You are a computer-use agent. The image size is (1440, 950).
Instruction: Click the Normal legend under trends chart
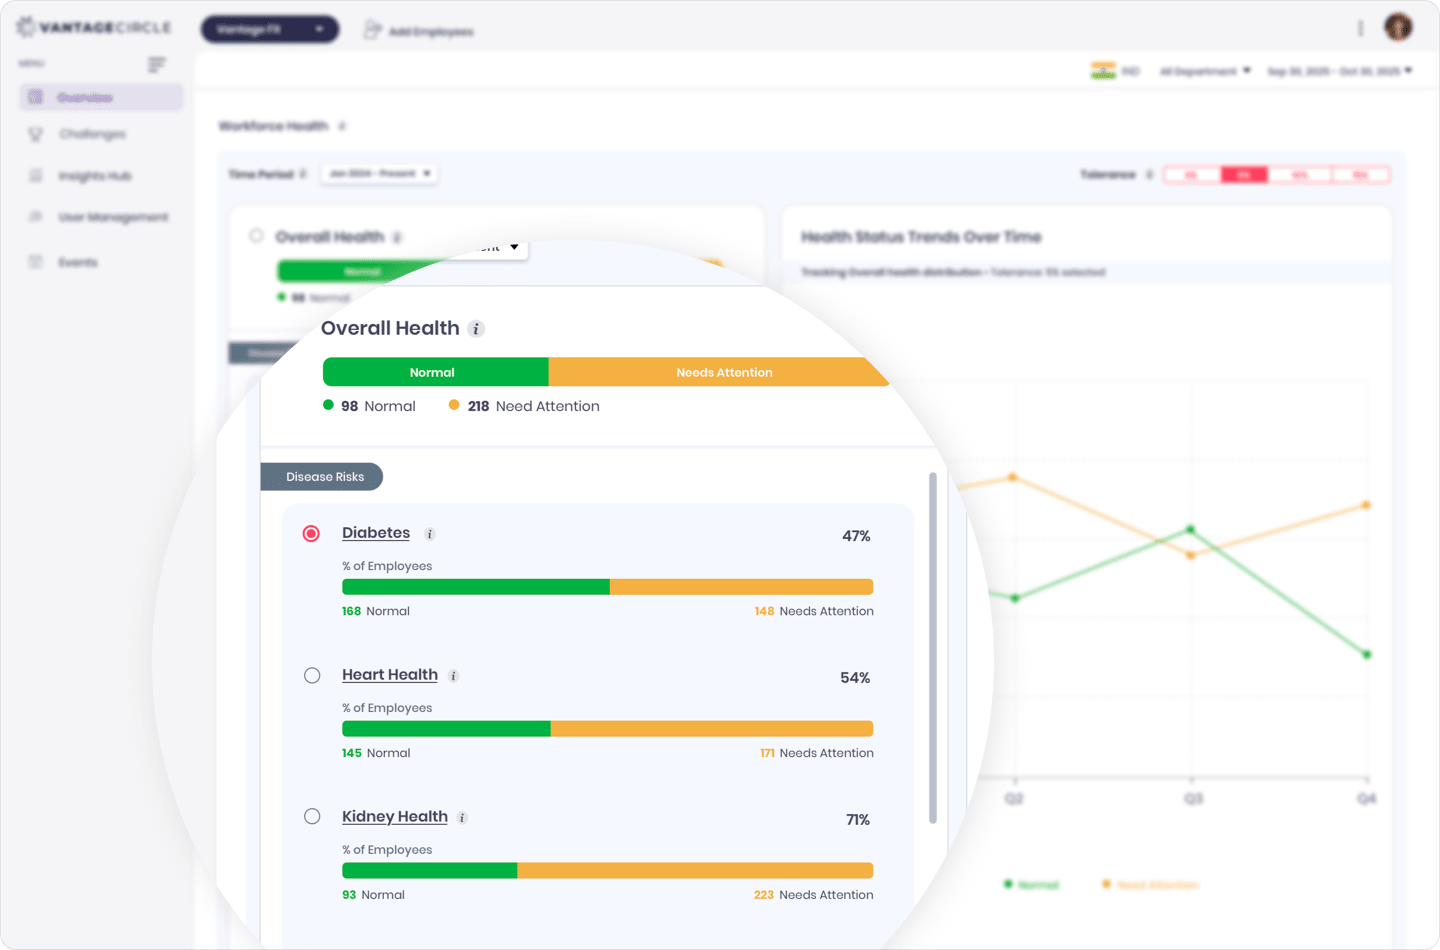click(1031, 885)
